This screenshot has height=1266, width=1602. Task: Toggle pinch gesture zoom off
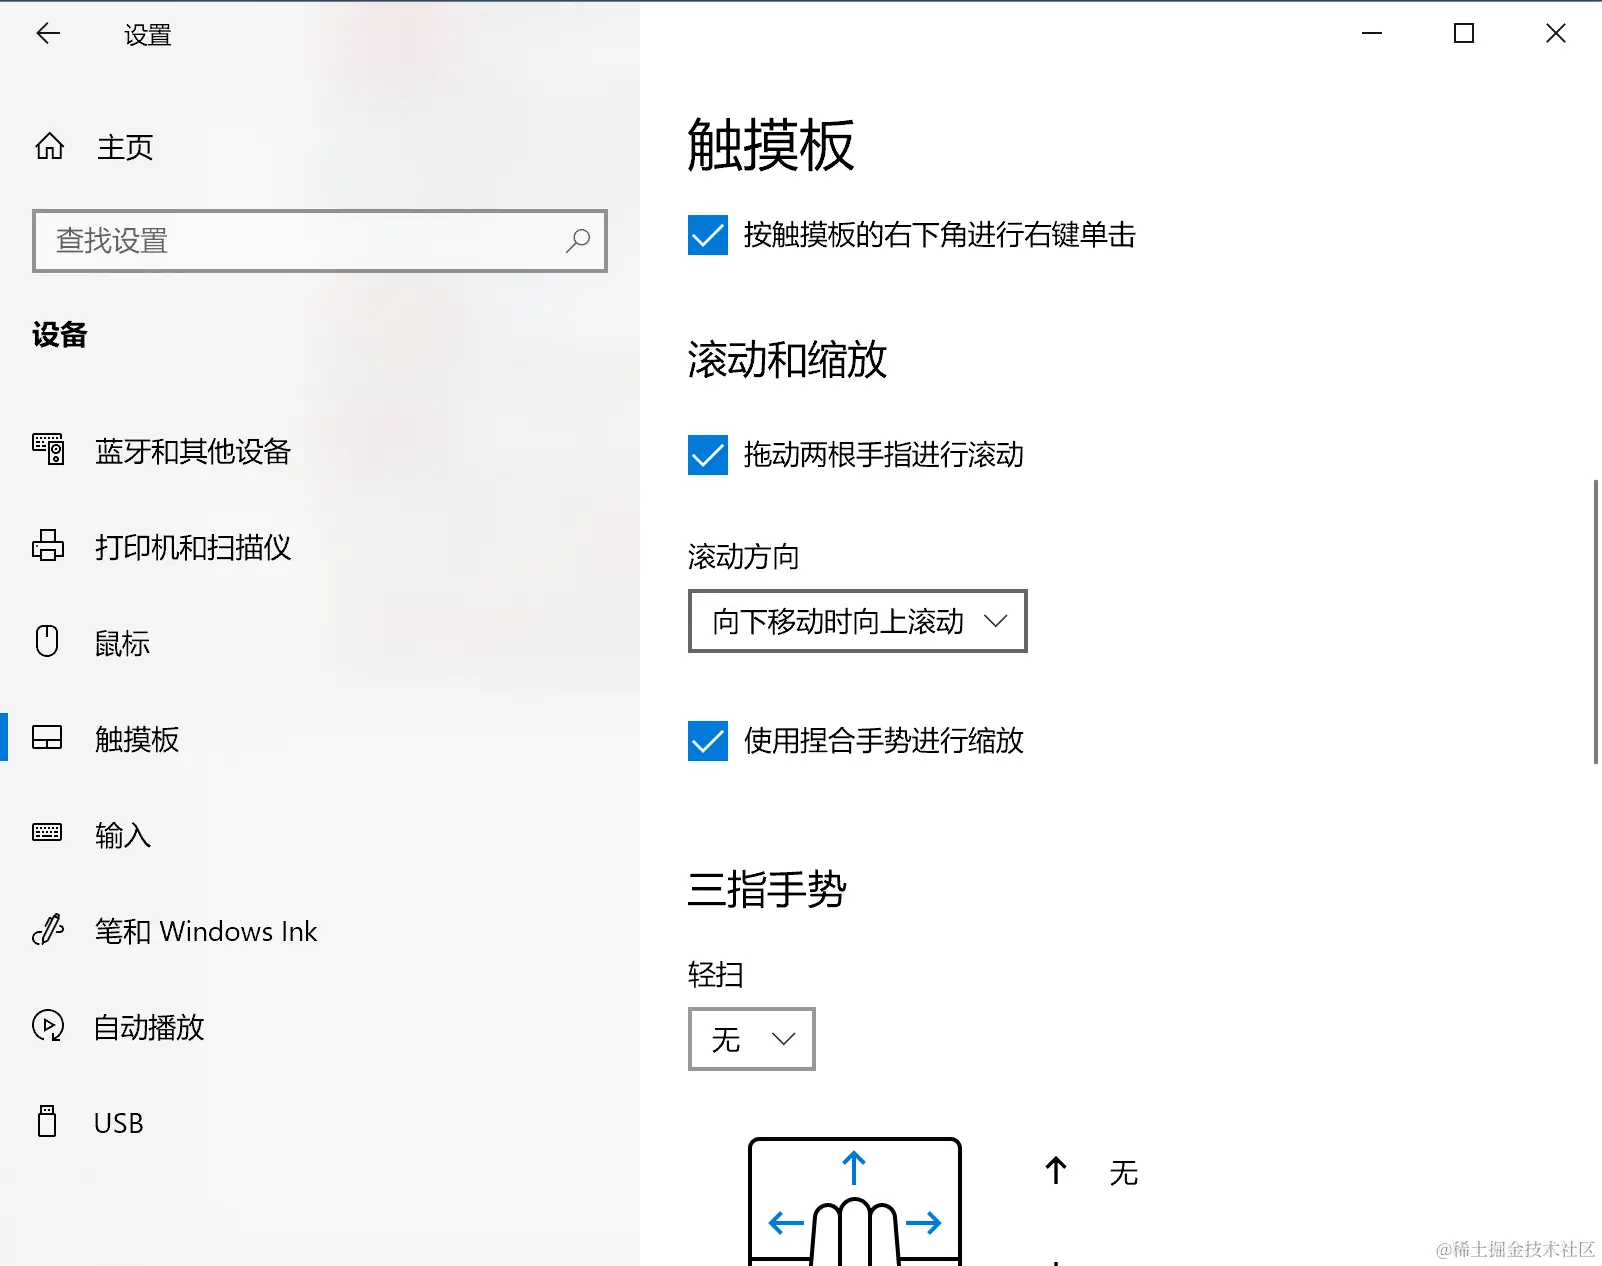click(707, 741)
